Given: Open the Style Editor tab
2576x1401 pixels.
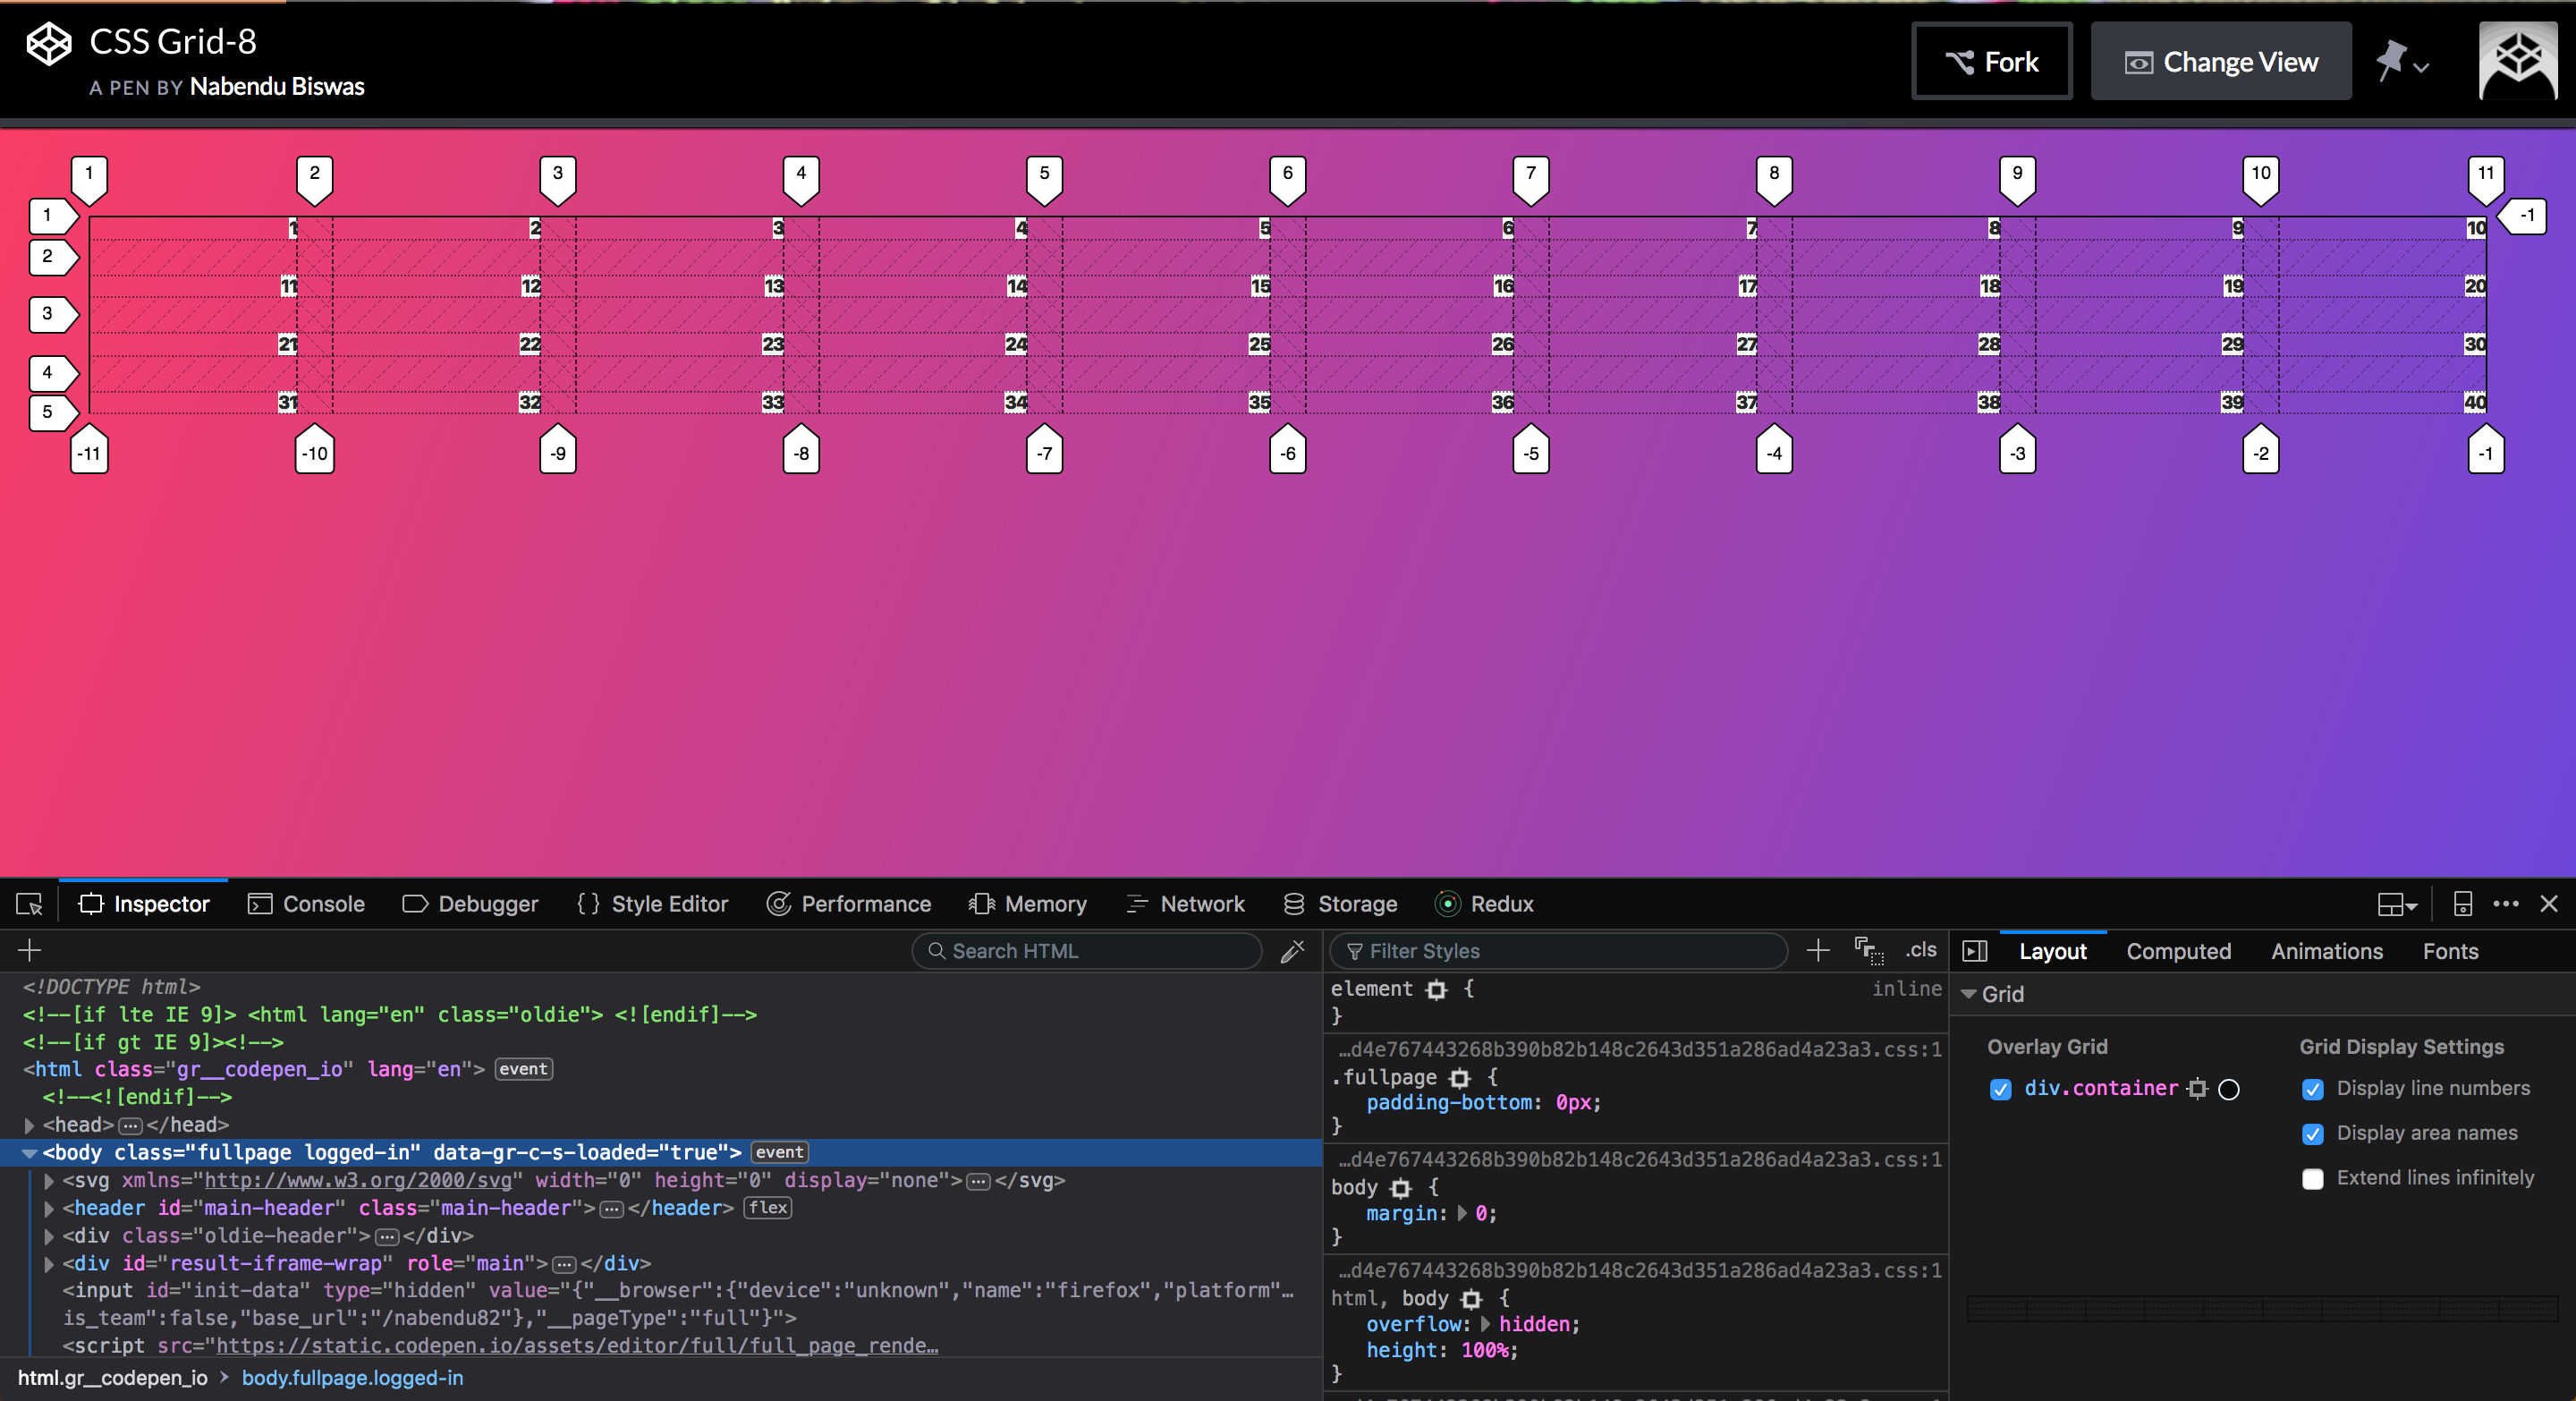Looking at the screenshot, I should [652, 904].
